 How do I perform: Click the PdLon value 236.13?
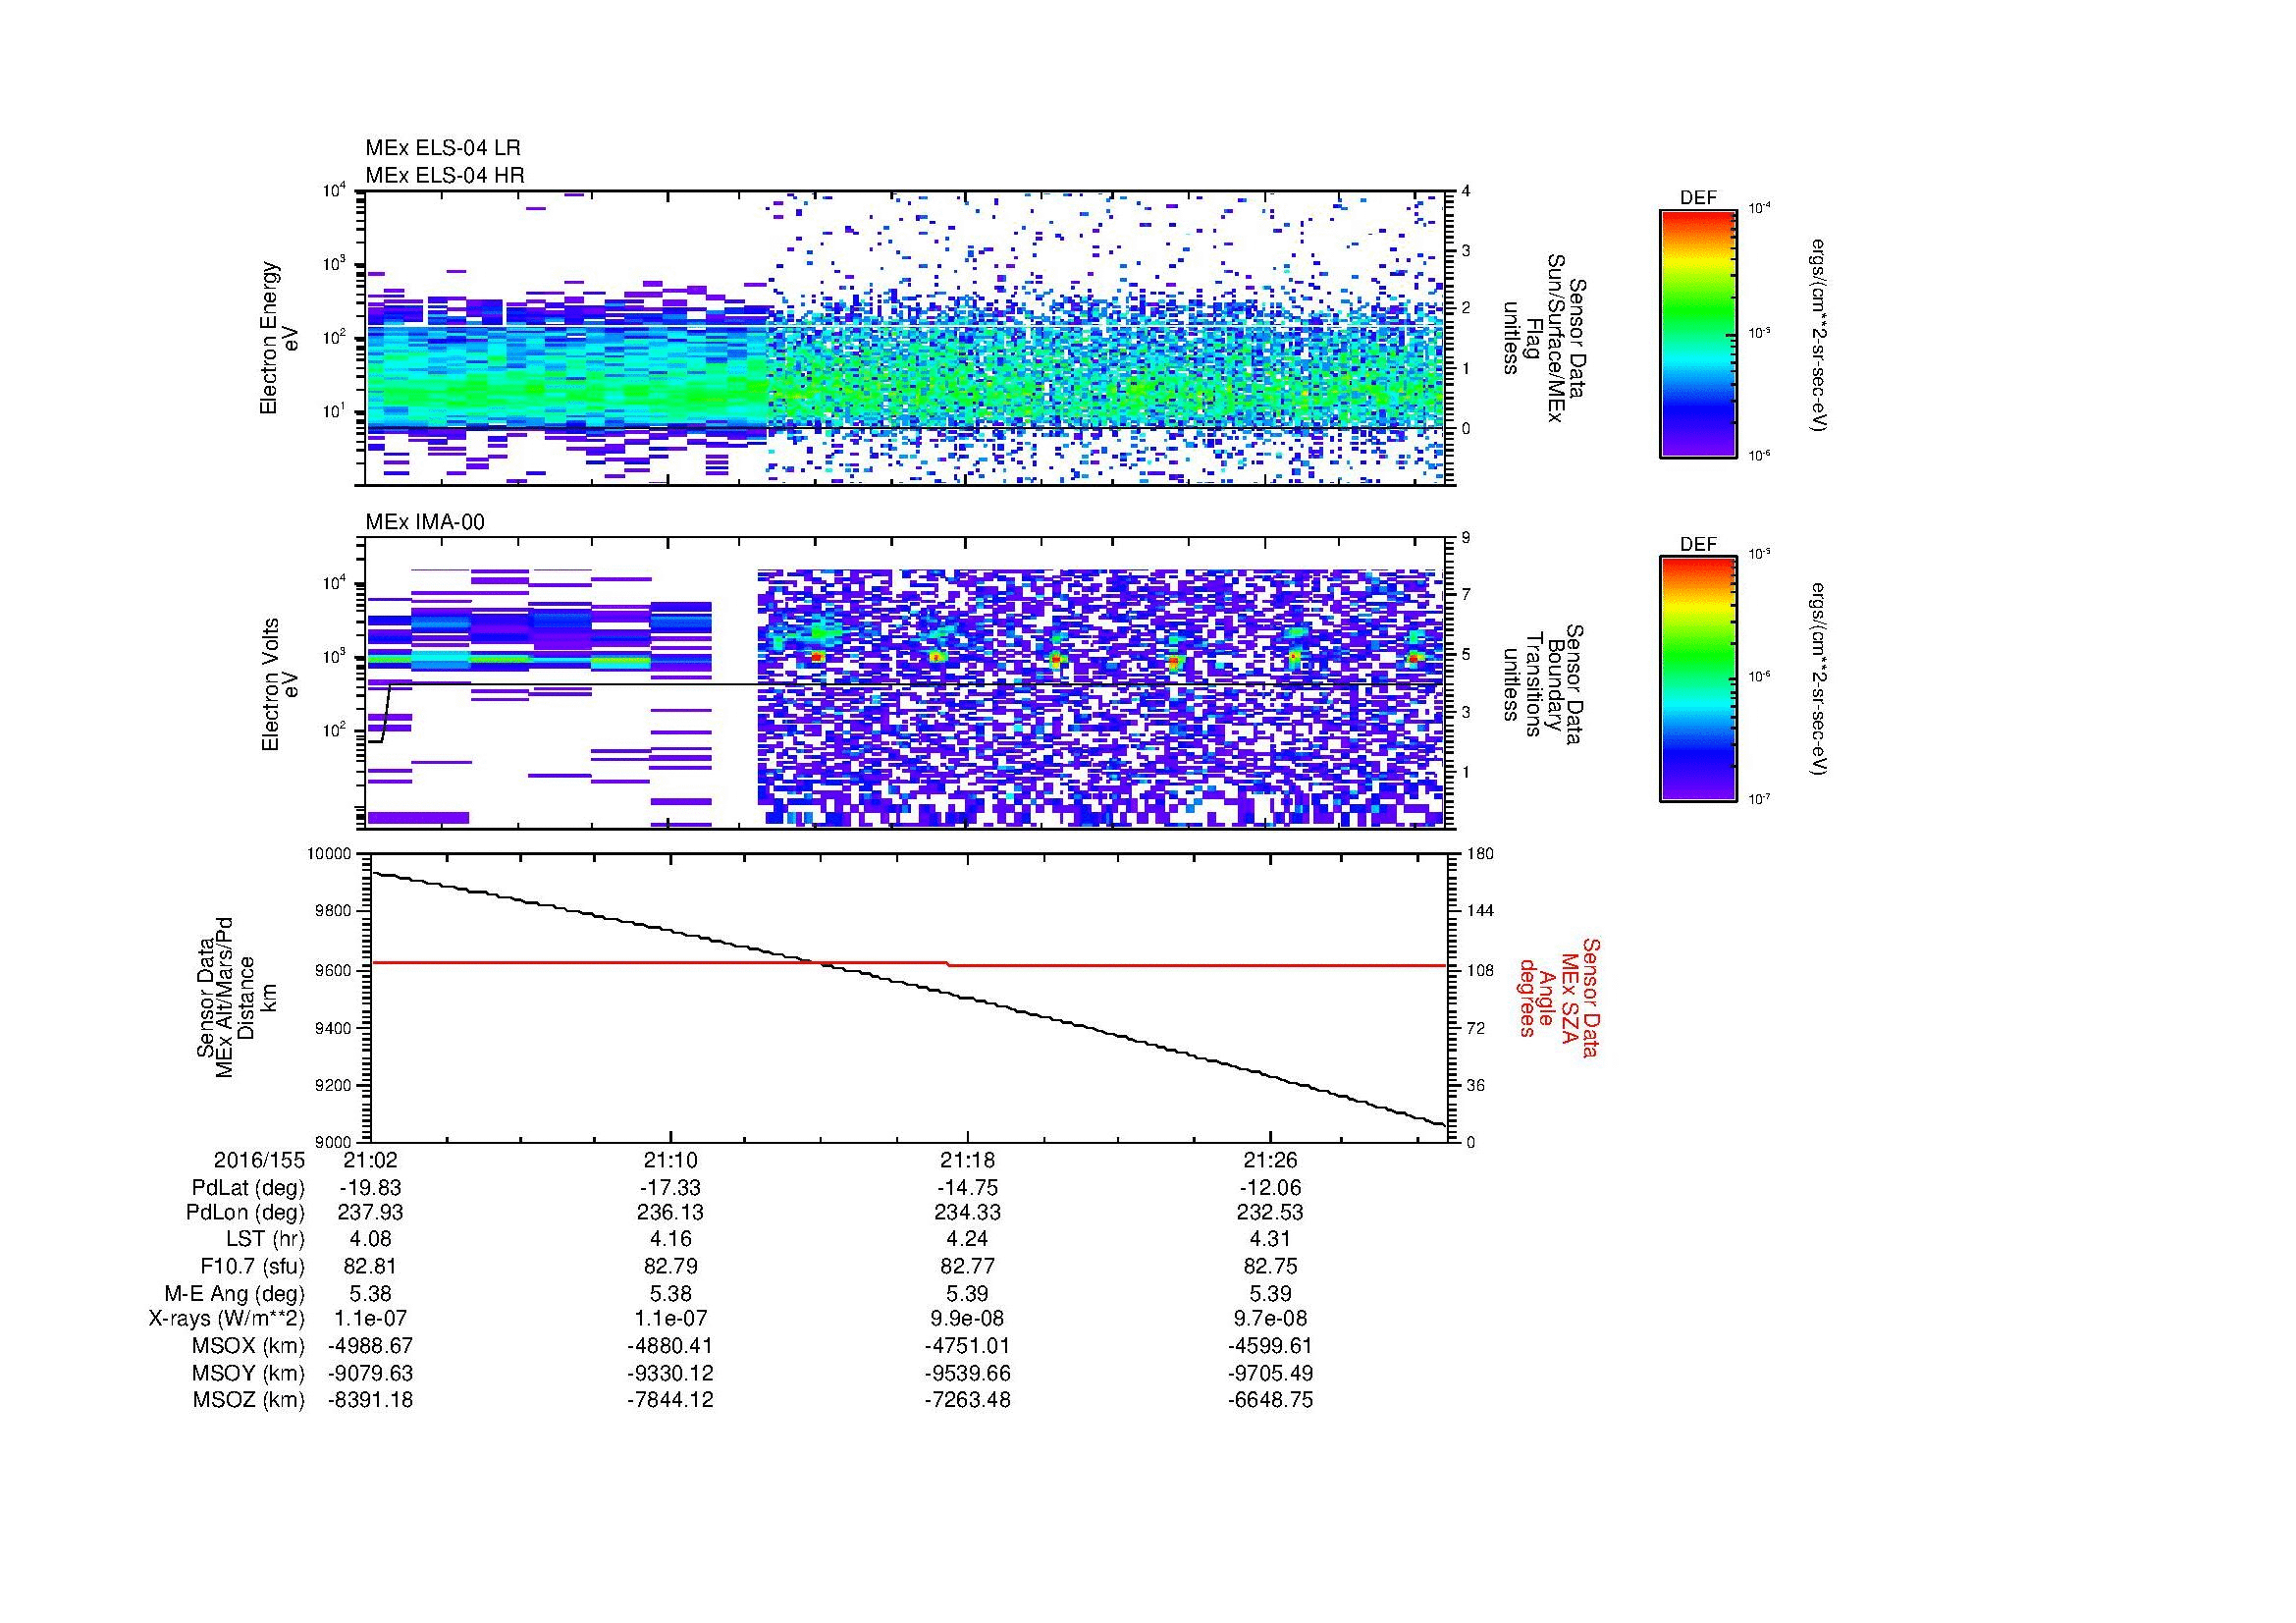[x=670, y=1212]
